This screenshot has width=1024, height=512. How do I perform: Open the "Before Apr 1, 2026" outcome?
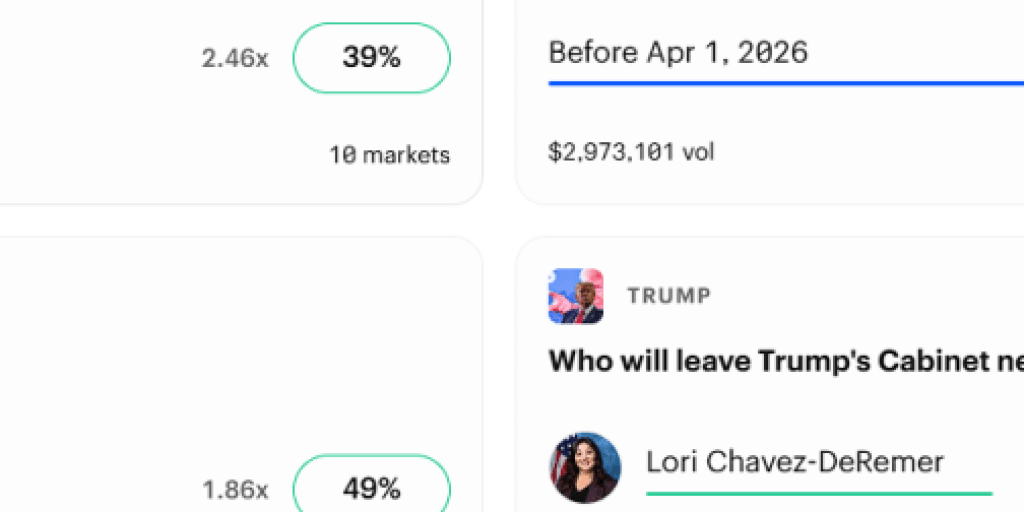click(678, 52)
